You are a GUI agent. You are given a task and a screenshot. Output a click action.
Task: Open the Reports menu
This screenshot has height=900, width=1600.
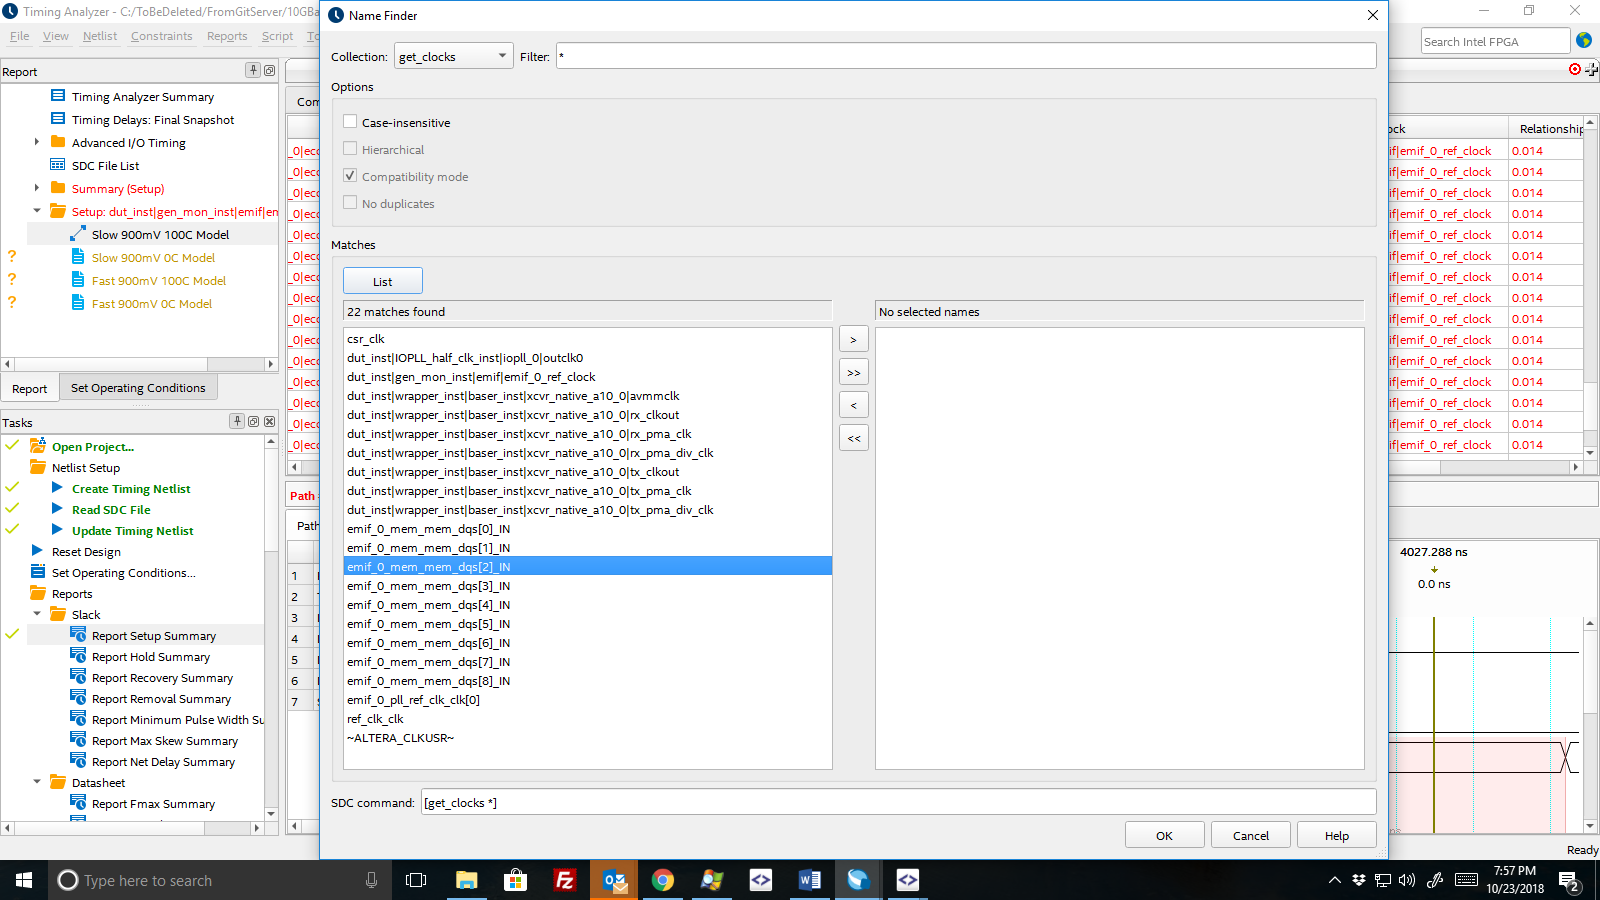[x=227, y=36]
